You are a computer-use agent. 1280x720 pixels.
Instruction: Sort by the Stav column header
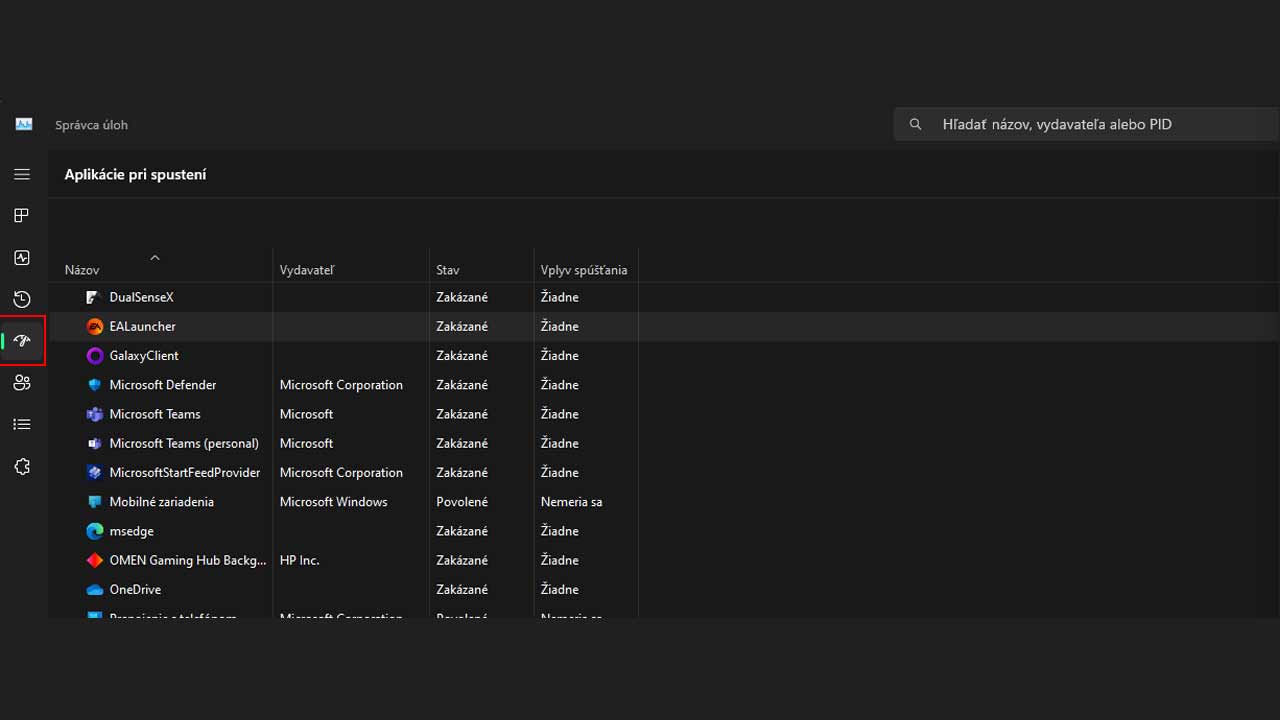coord(448,270)
